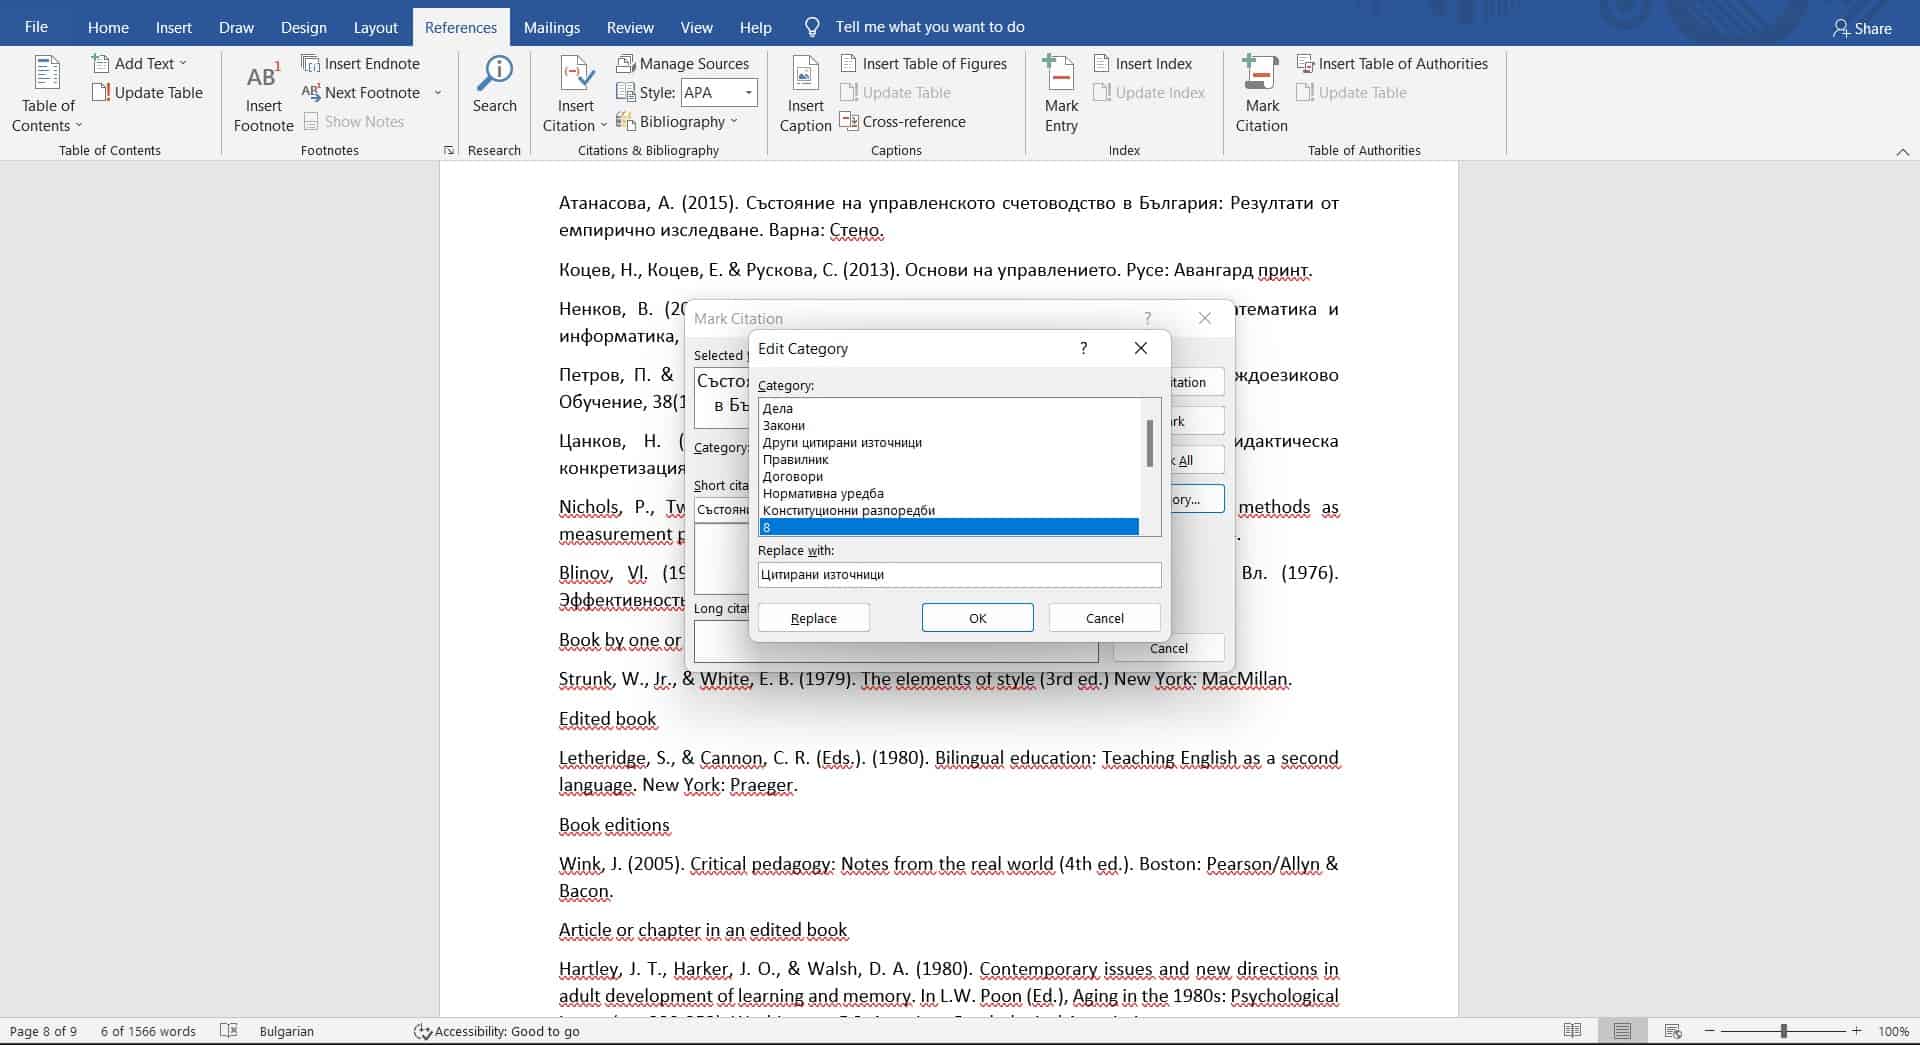The width and height of the screenshot is (1920, 1045).
Task: Click Insert Citation
Action: [575, 95]
